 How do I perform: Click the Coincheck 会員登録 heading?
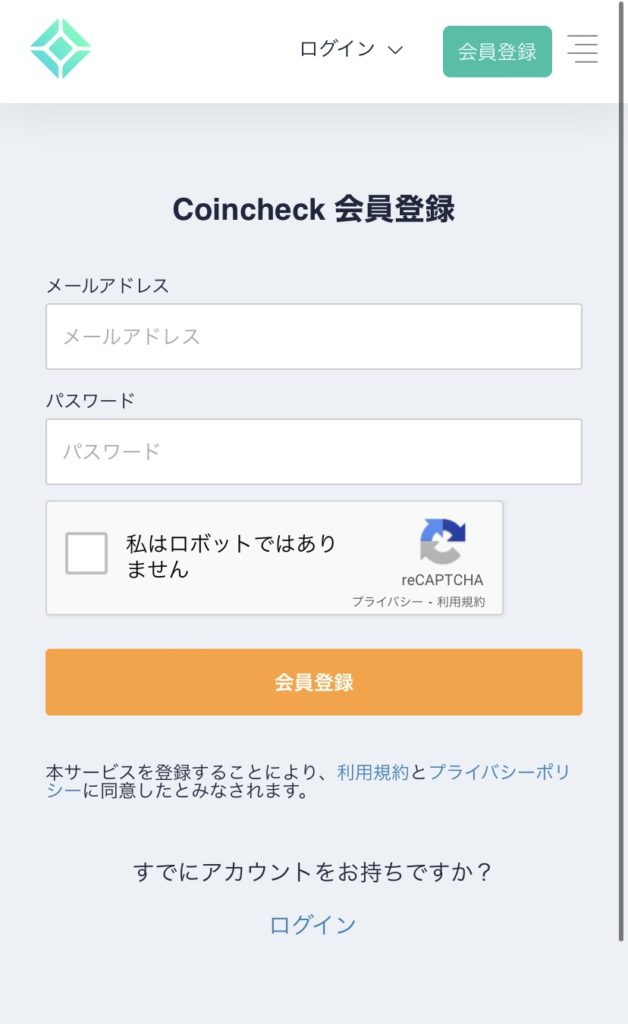click(x=313, y=210)
